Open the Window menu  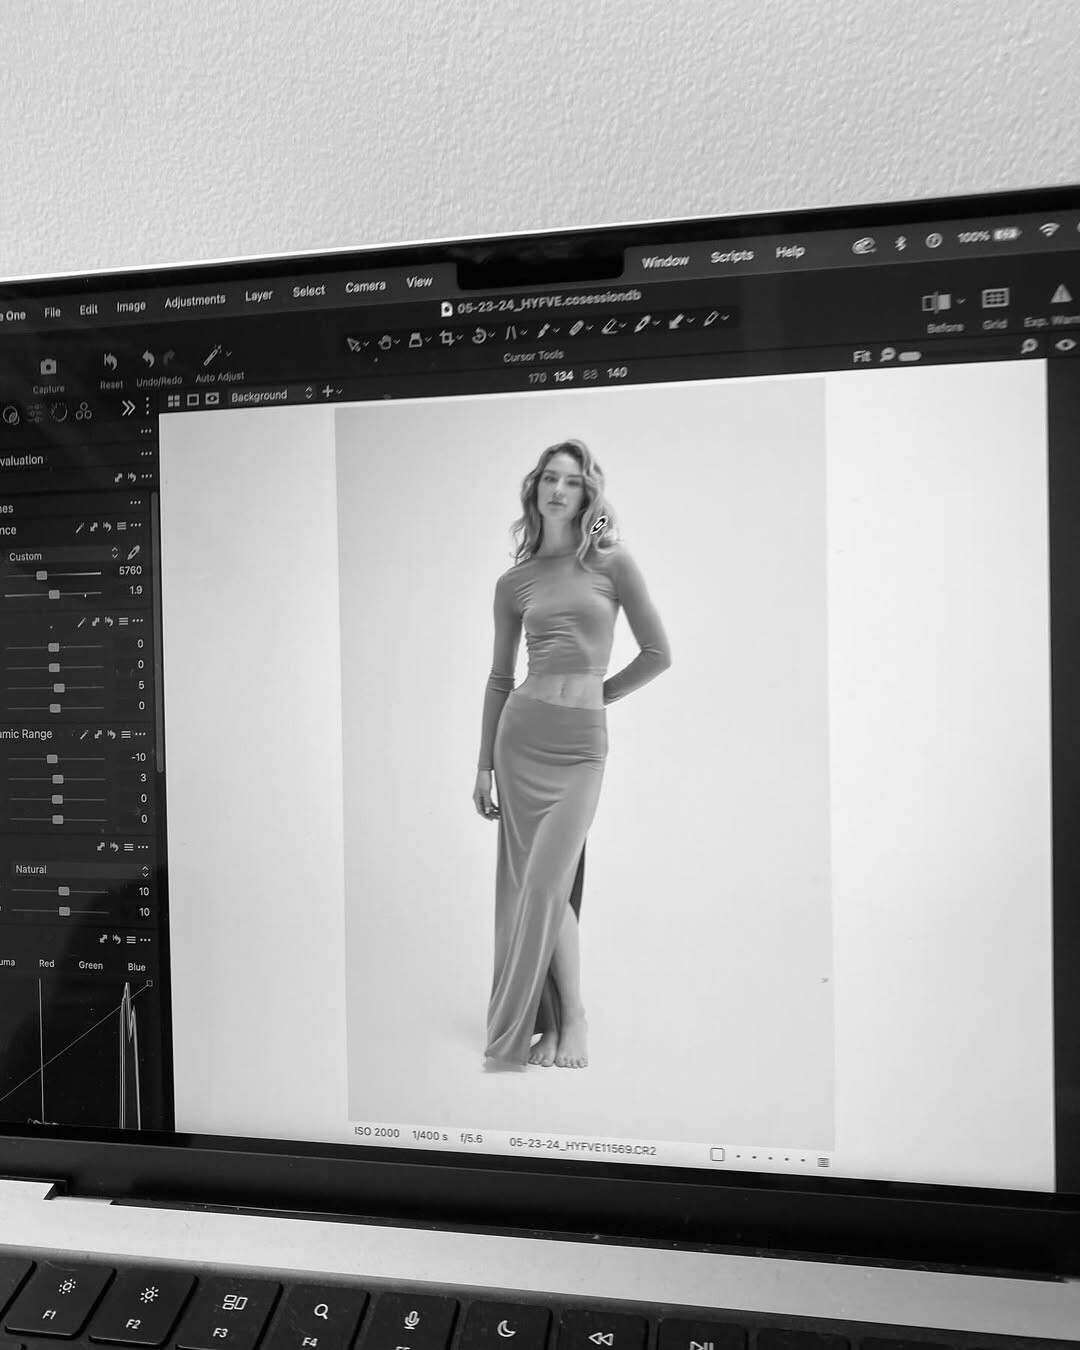pos(665,261)
